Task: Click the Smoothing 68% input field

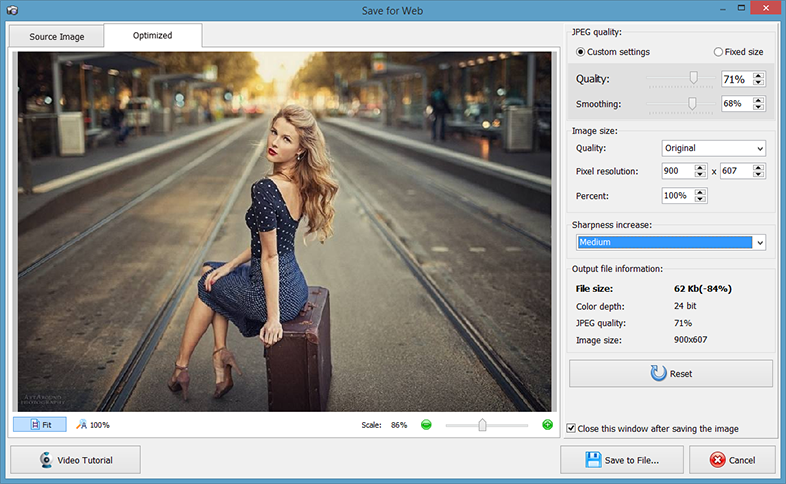Action: [736, 104]
